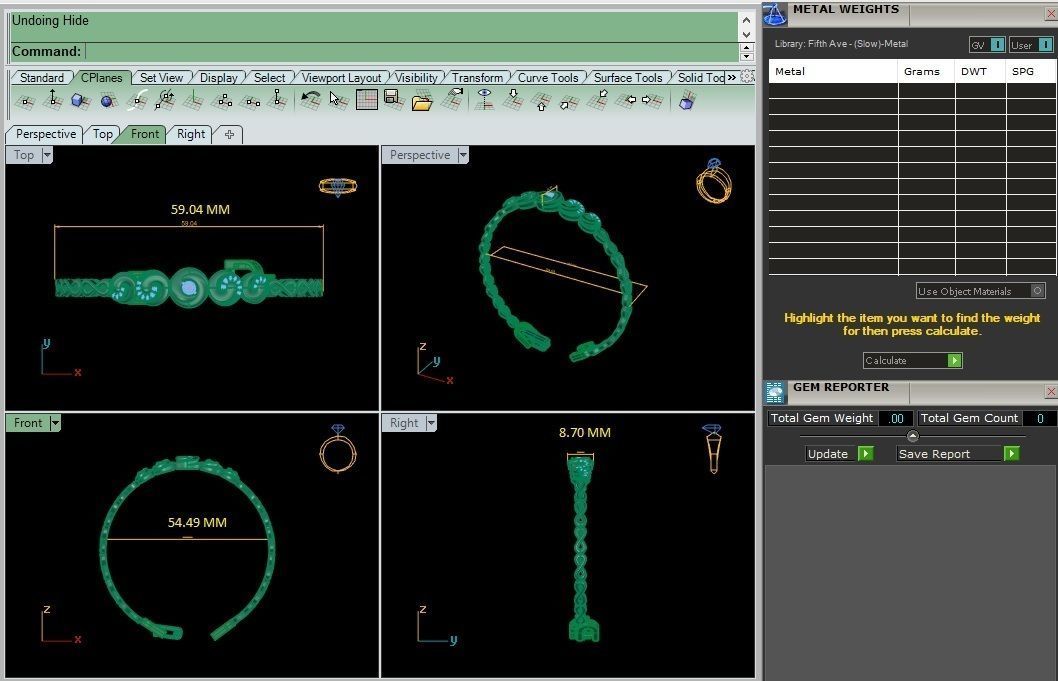Image resolution: width=1058 pixels, height=681 pixels.
Task: Open toolbar options gear icon
Action: coord(747,77)
